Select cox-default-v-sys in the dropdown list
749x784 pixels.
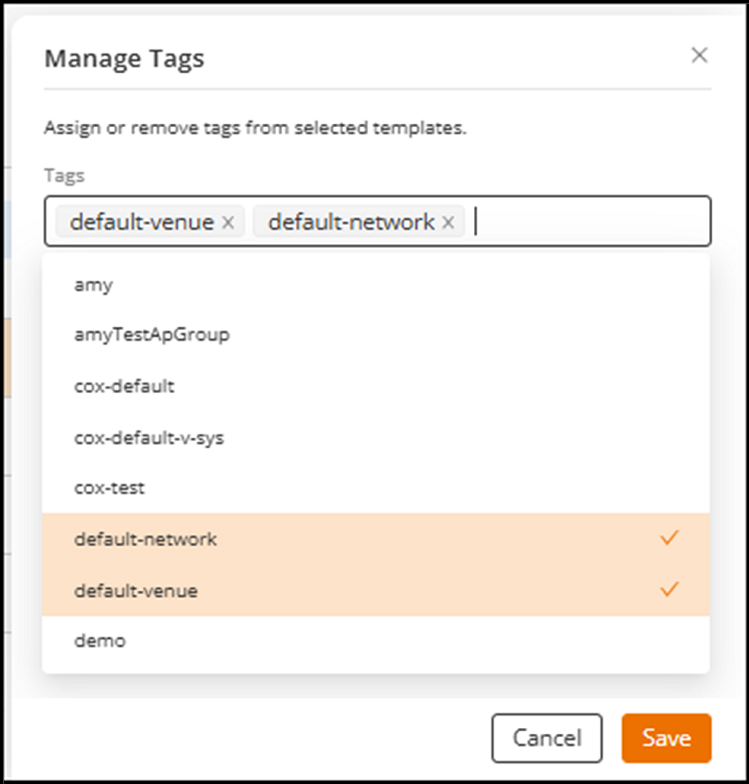coord(149,437)
